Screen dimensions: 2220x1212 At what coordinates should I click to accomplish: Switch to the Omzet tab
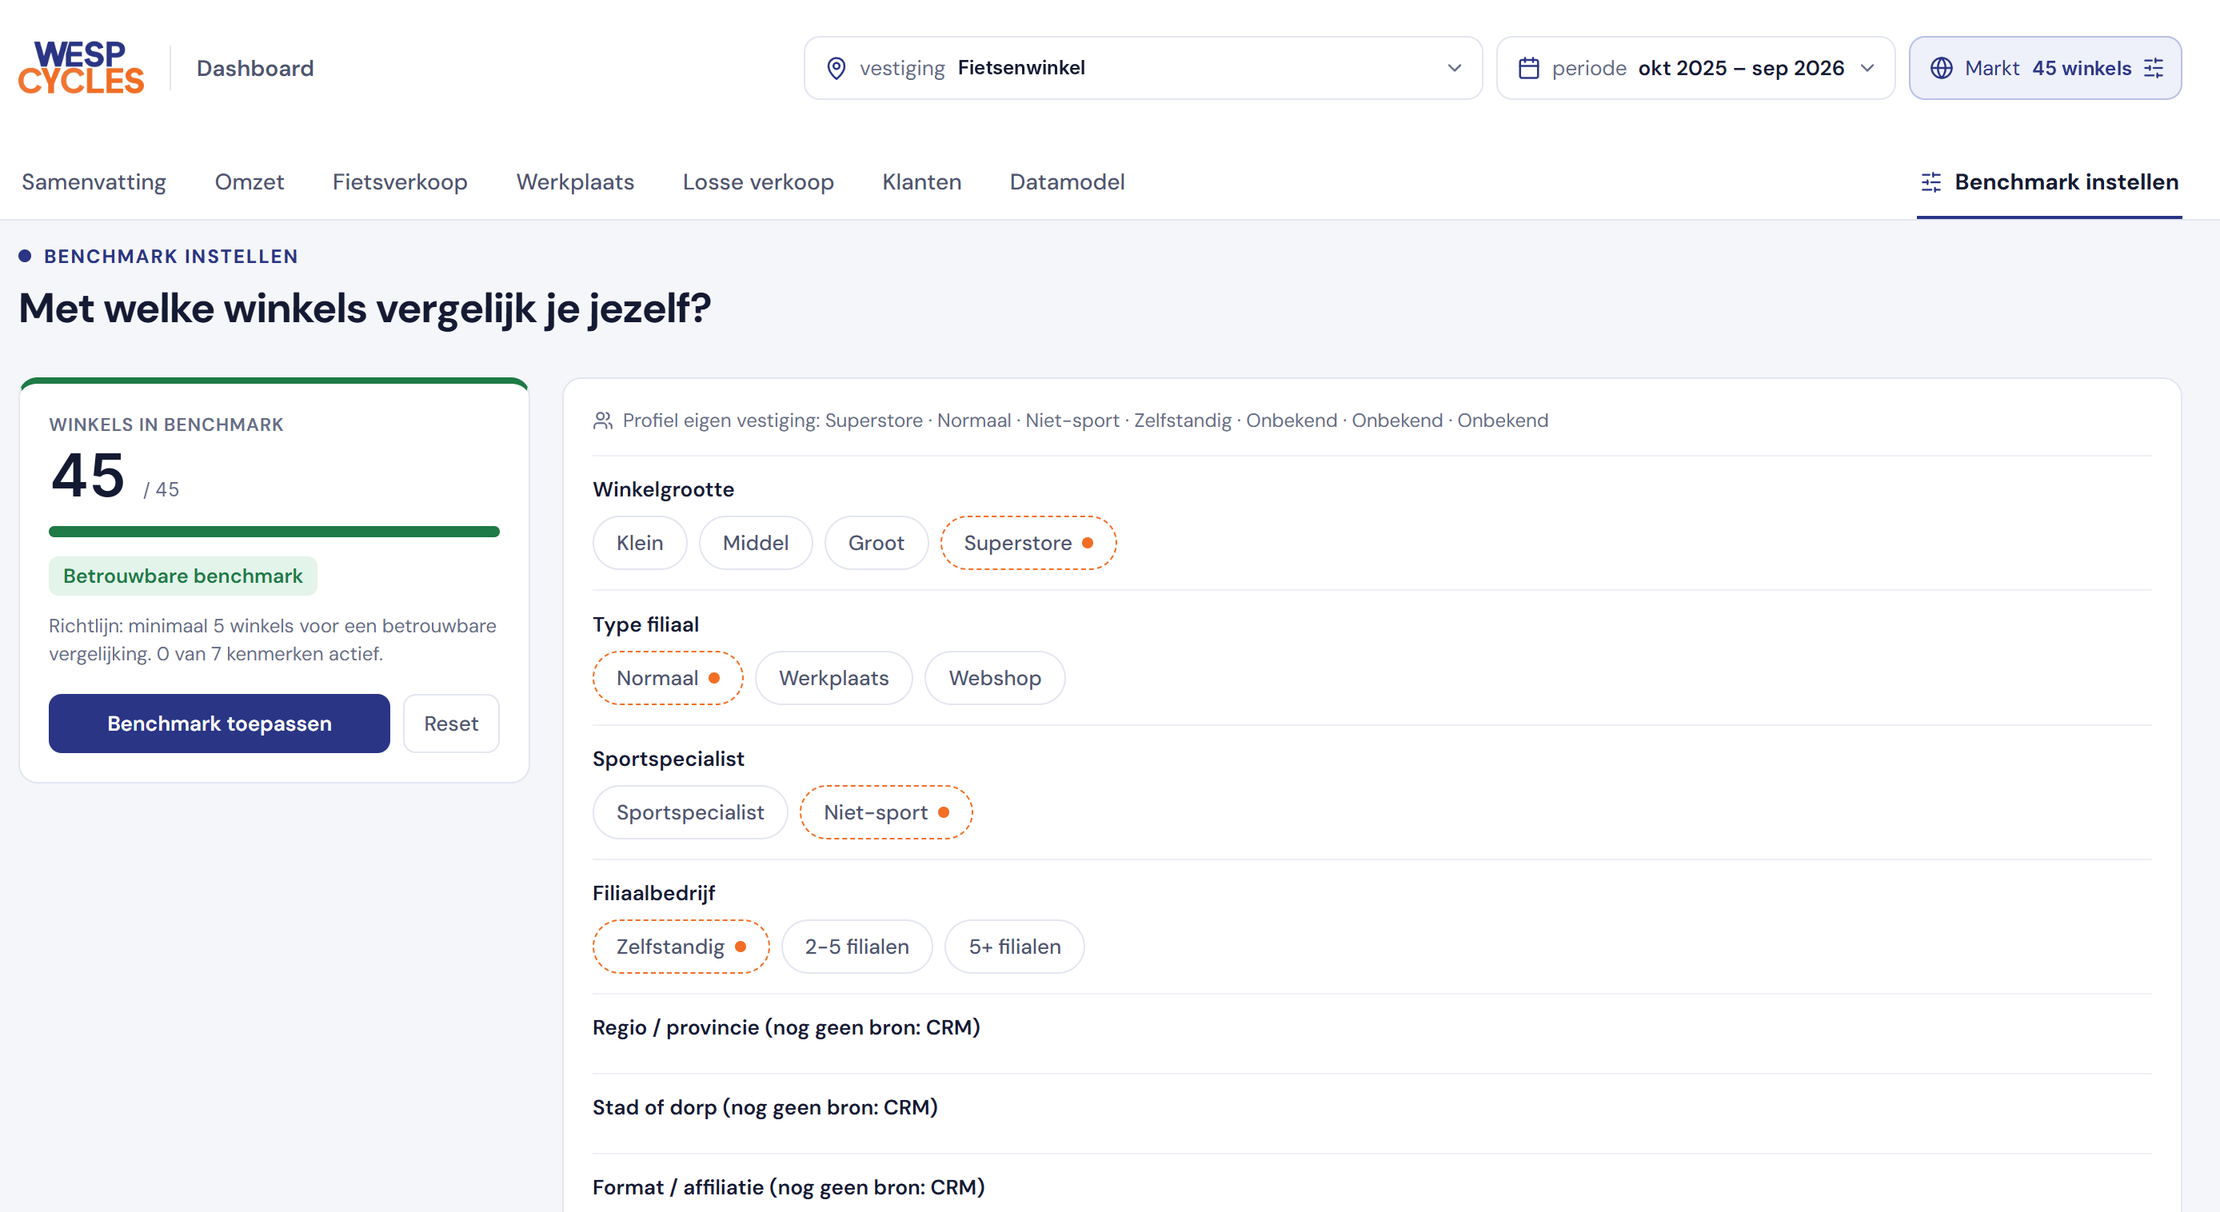pos(250,182)
